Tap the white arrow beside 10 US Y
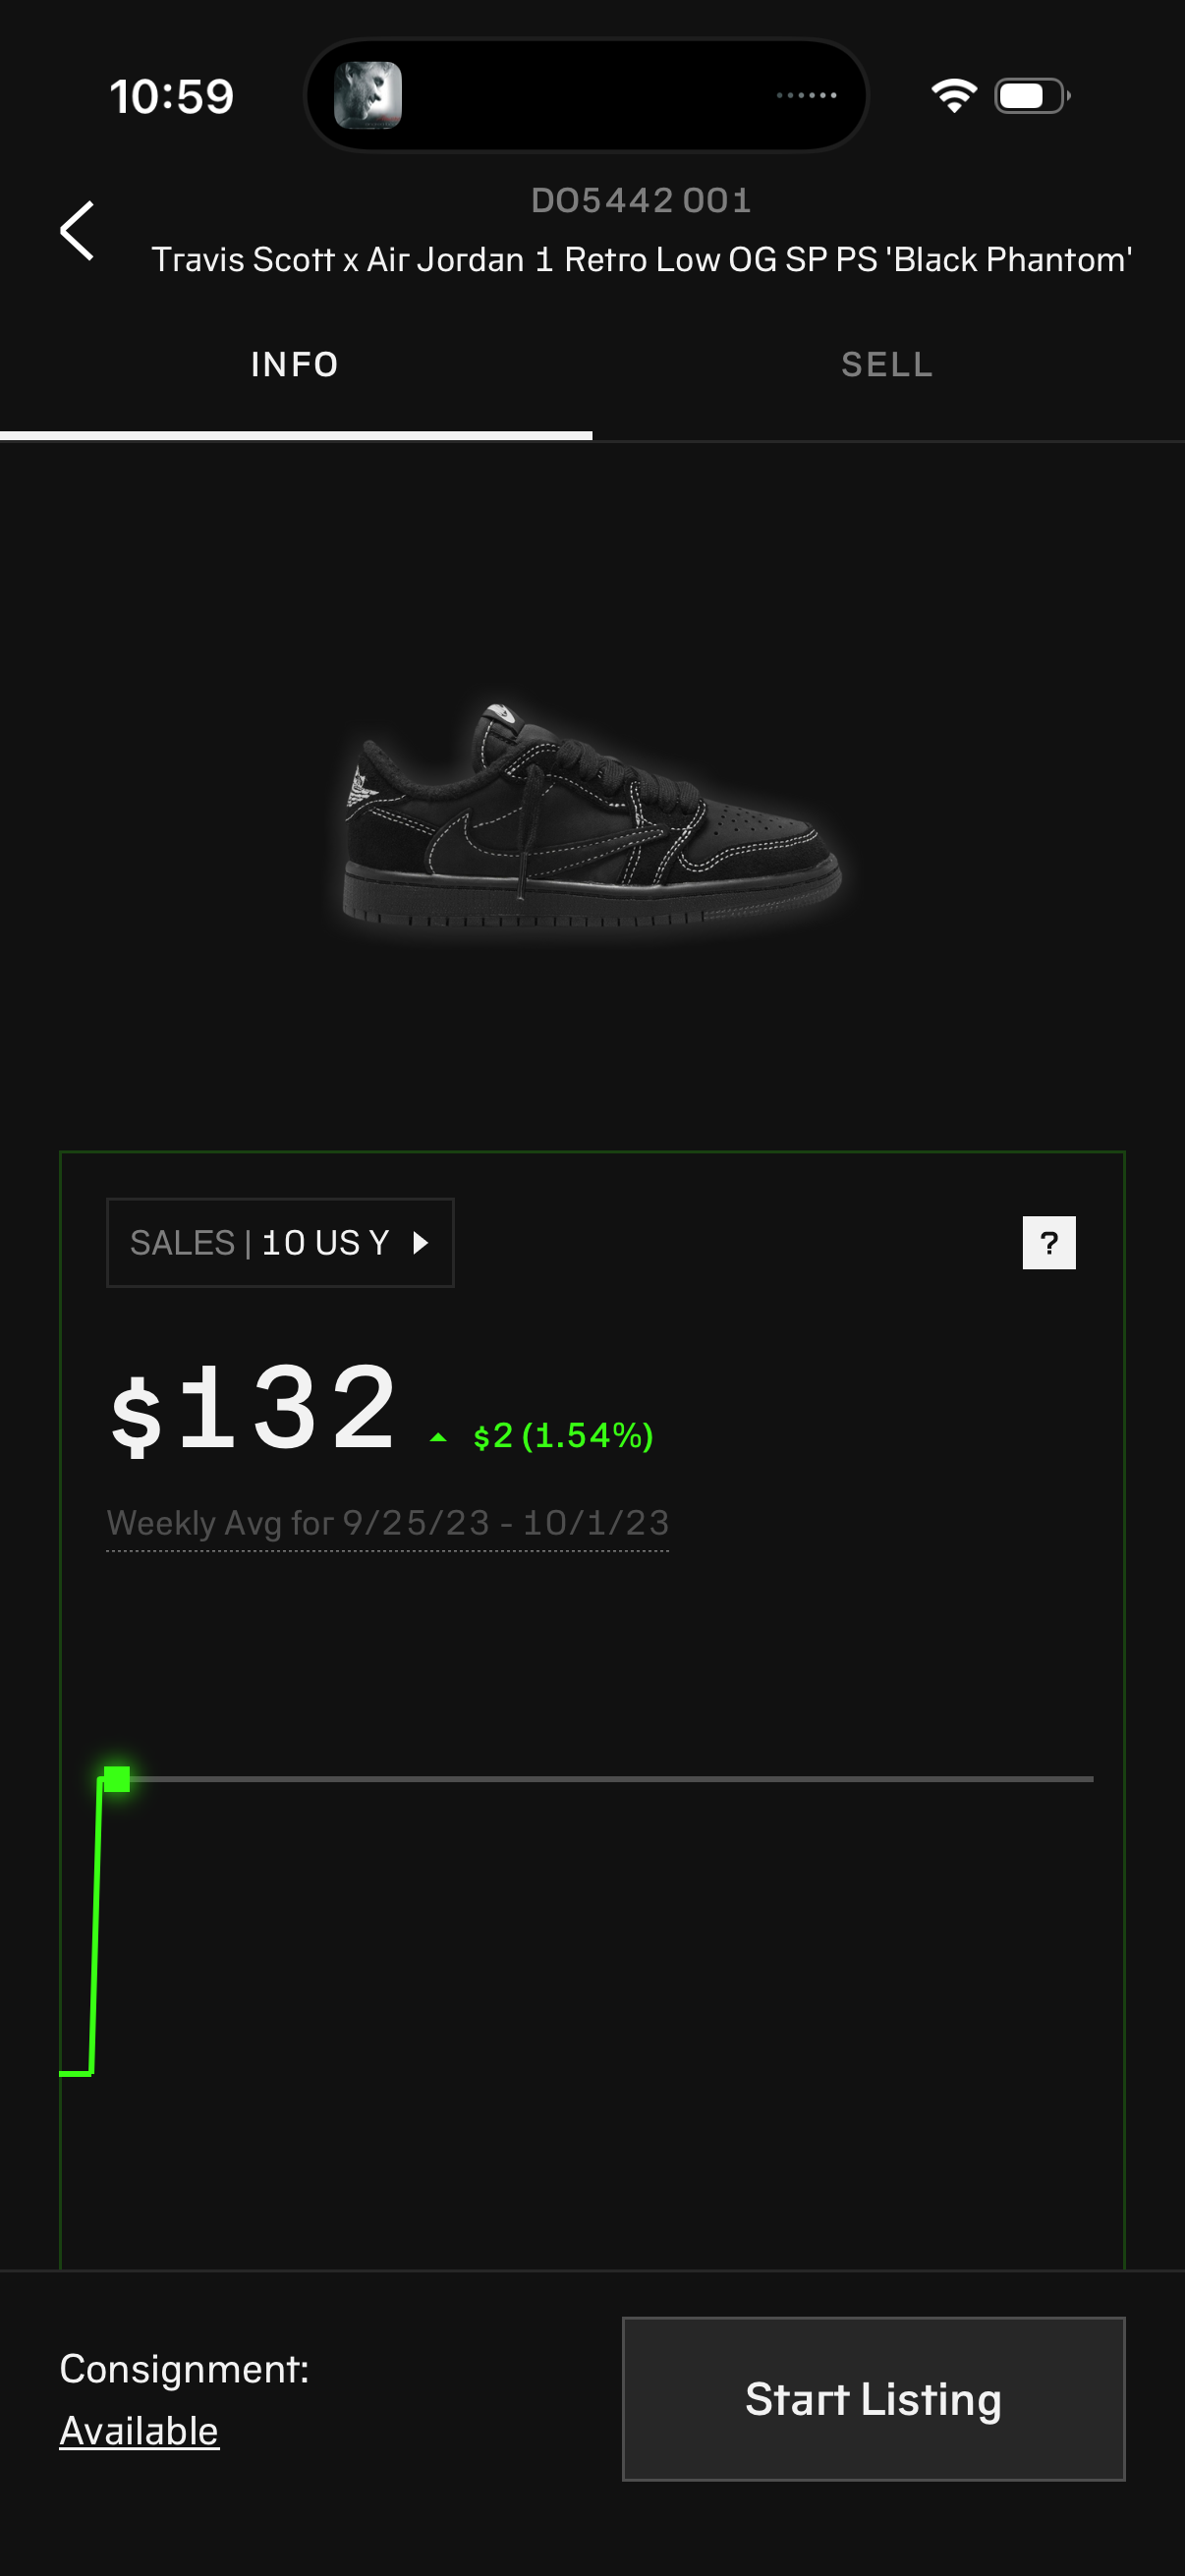 tap(421, 1242)
